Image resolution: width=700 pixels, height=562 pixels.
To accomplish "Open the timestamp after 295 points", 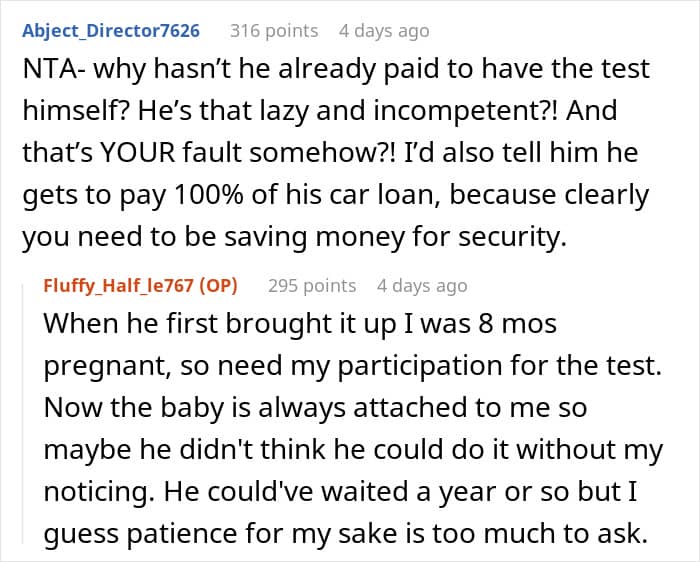I will 422,285.
